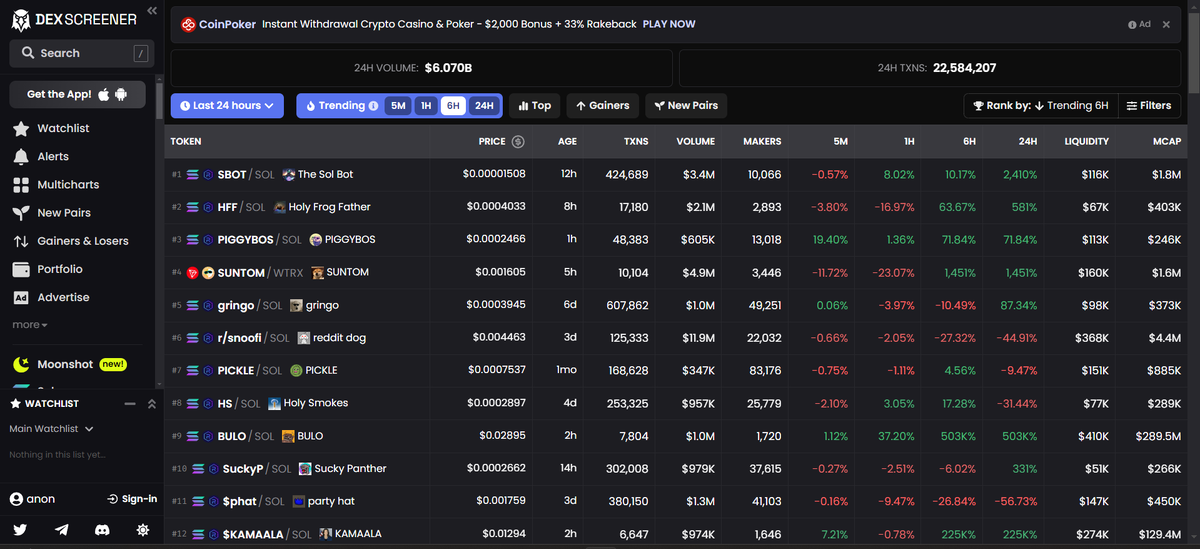This screenshot has width=1200, height=549.
Task: Switch to the Top tab
Action: [x=535, y=105]
